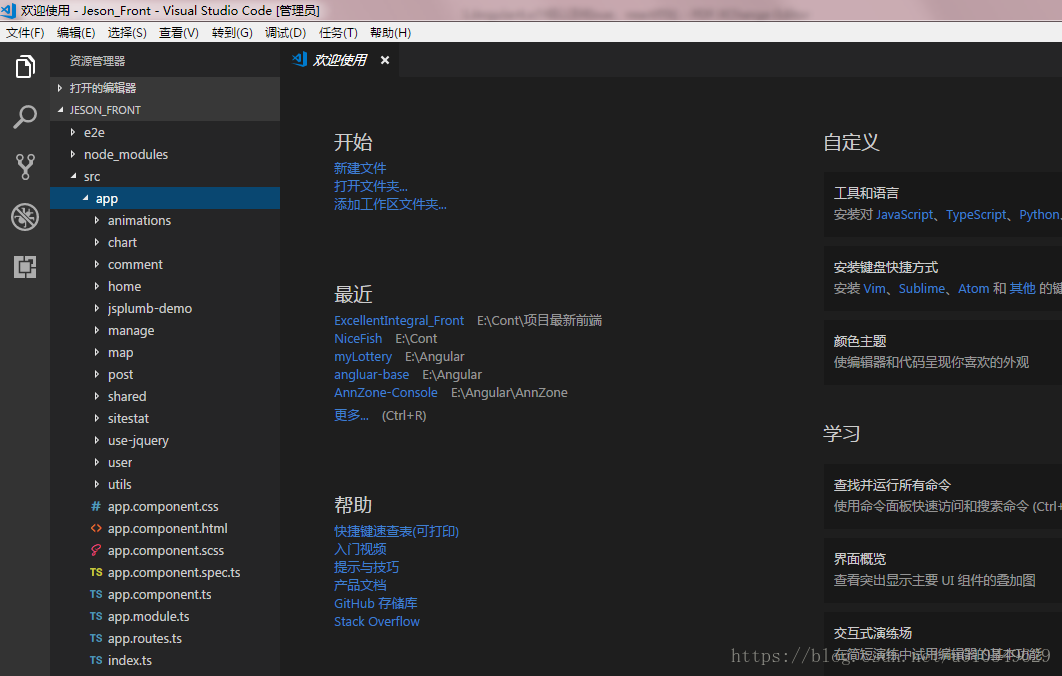This screenshot has height=676, width=1062.
Task: Click the TS icon beside app.component.ts
Action: [x=96, y=594]
